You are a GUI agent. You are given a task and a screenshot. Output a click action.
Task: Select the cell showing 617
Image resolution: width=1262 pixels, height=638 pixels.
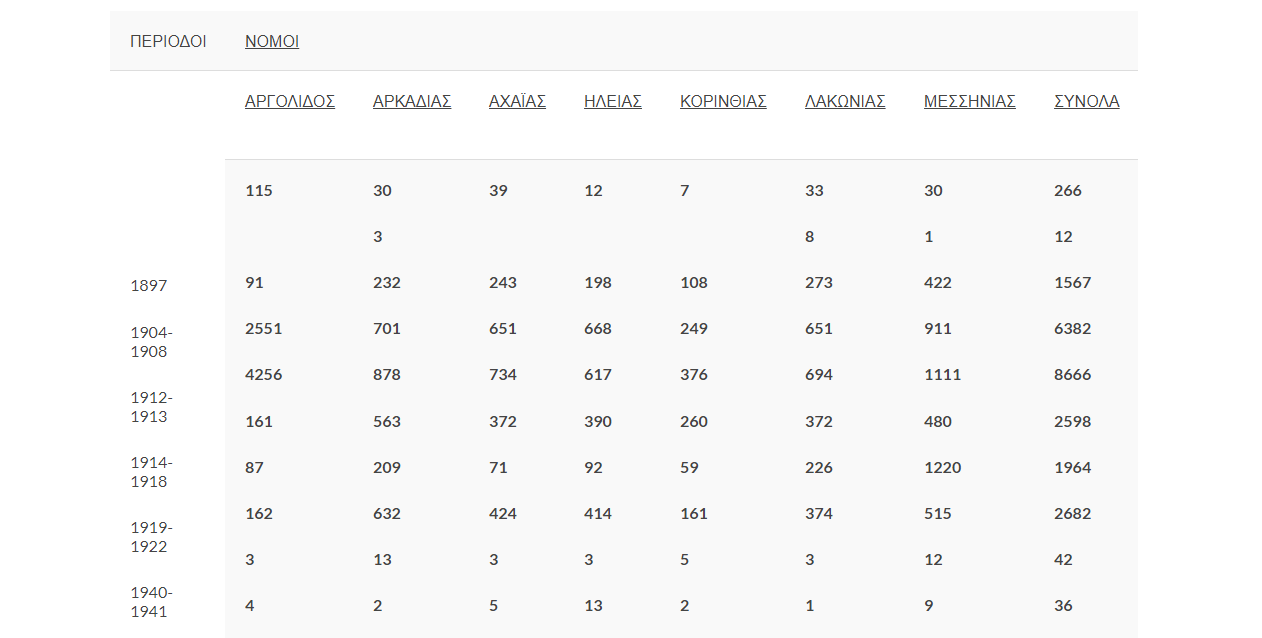(598, 375)
